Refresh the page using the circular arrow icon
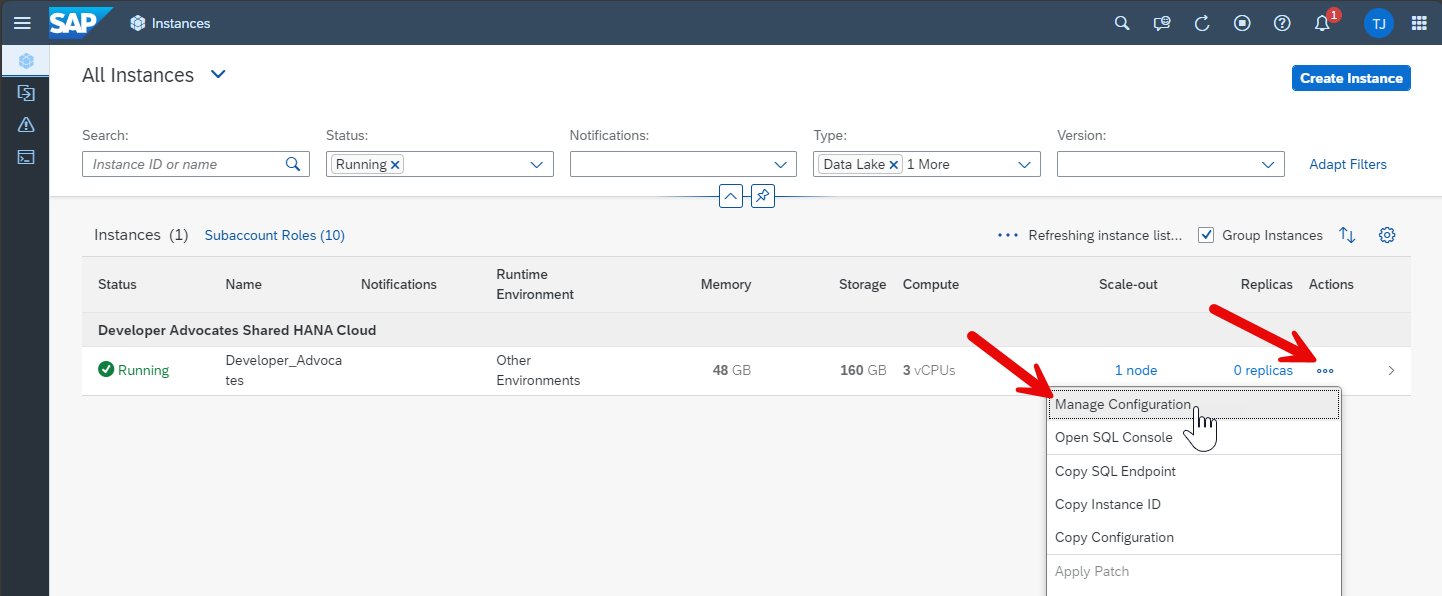 pos(1201,22)
